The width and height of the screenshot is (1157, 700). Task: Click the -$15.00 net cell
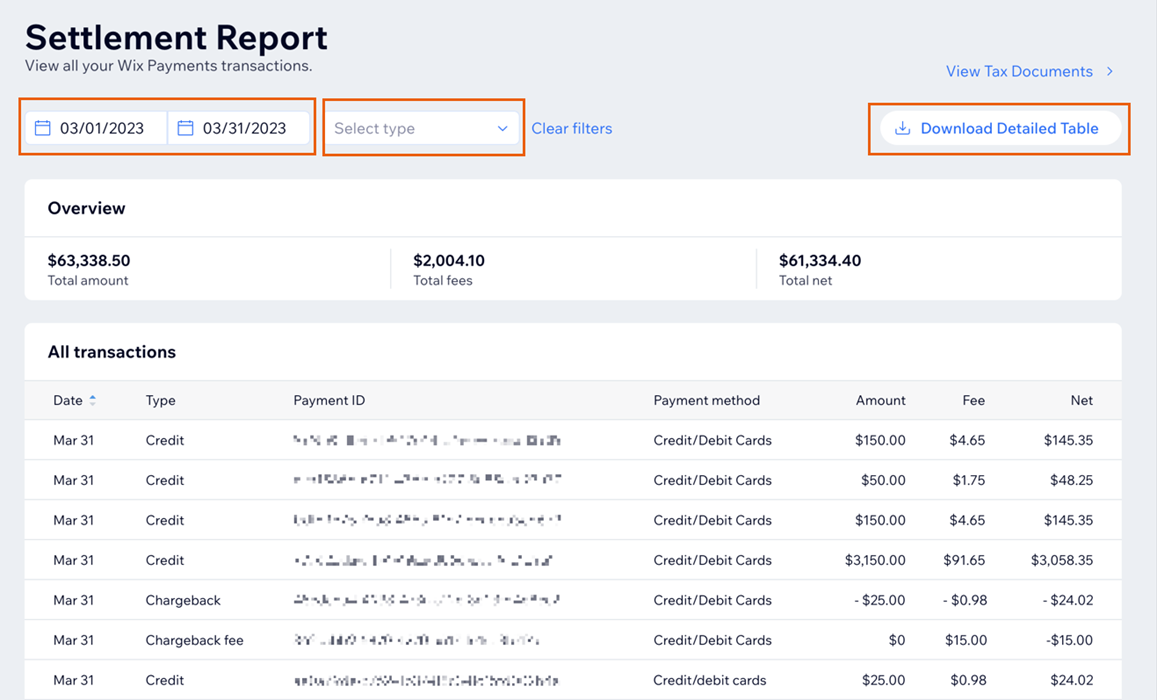pos(1069,640)
